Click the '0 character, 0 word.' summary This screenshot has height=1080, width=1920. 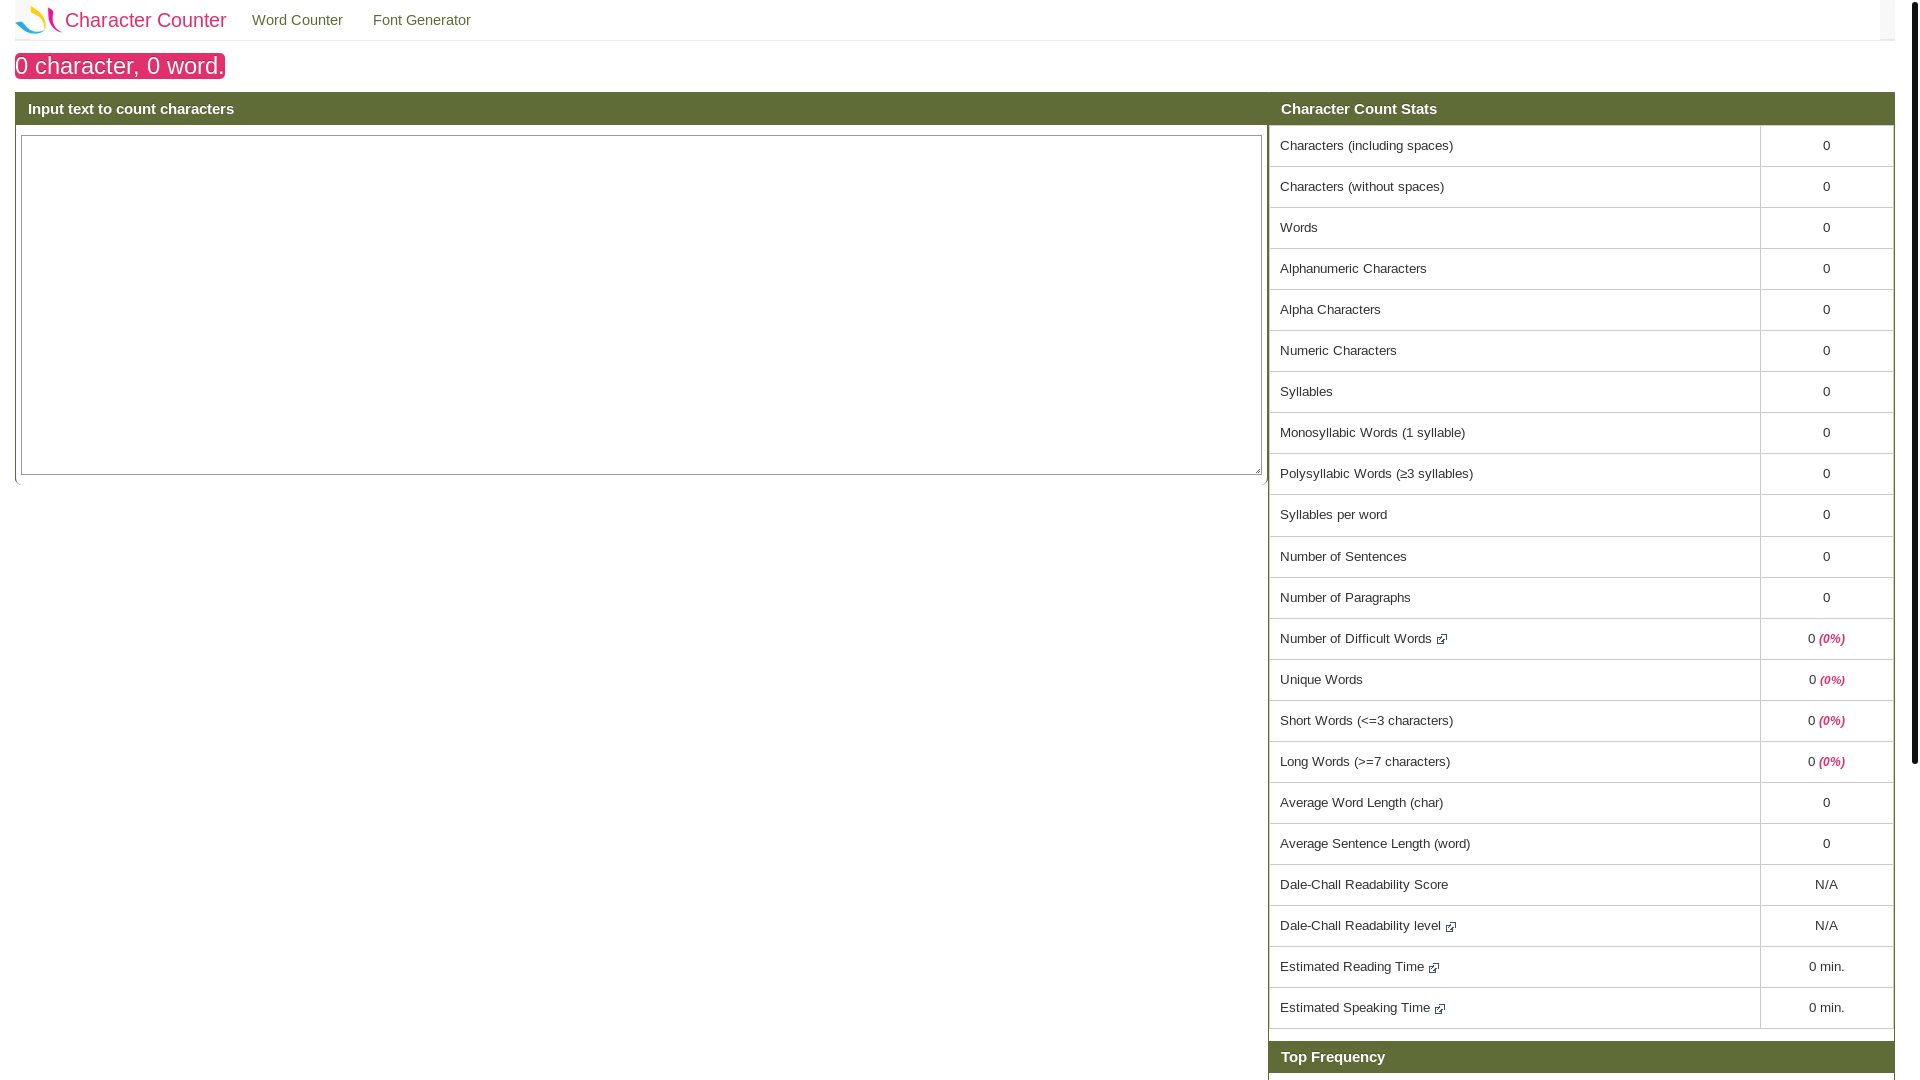point(120,66)
